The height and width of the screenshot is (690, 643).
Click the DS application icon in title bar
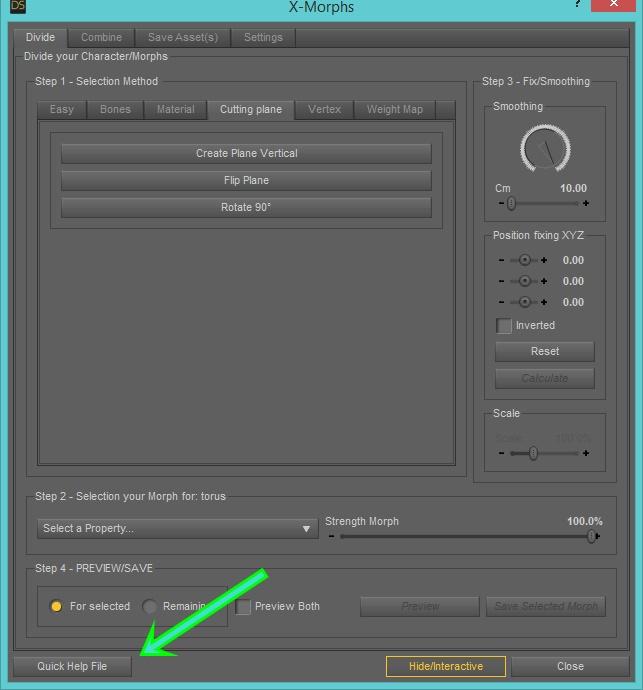[x=18, y=6]
